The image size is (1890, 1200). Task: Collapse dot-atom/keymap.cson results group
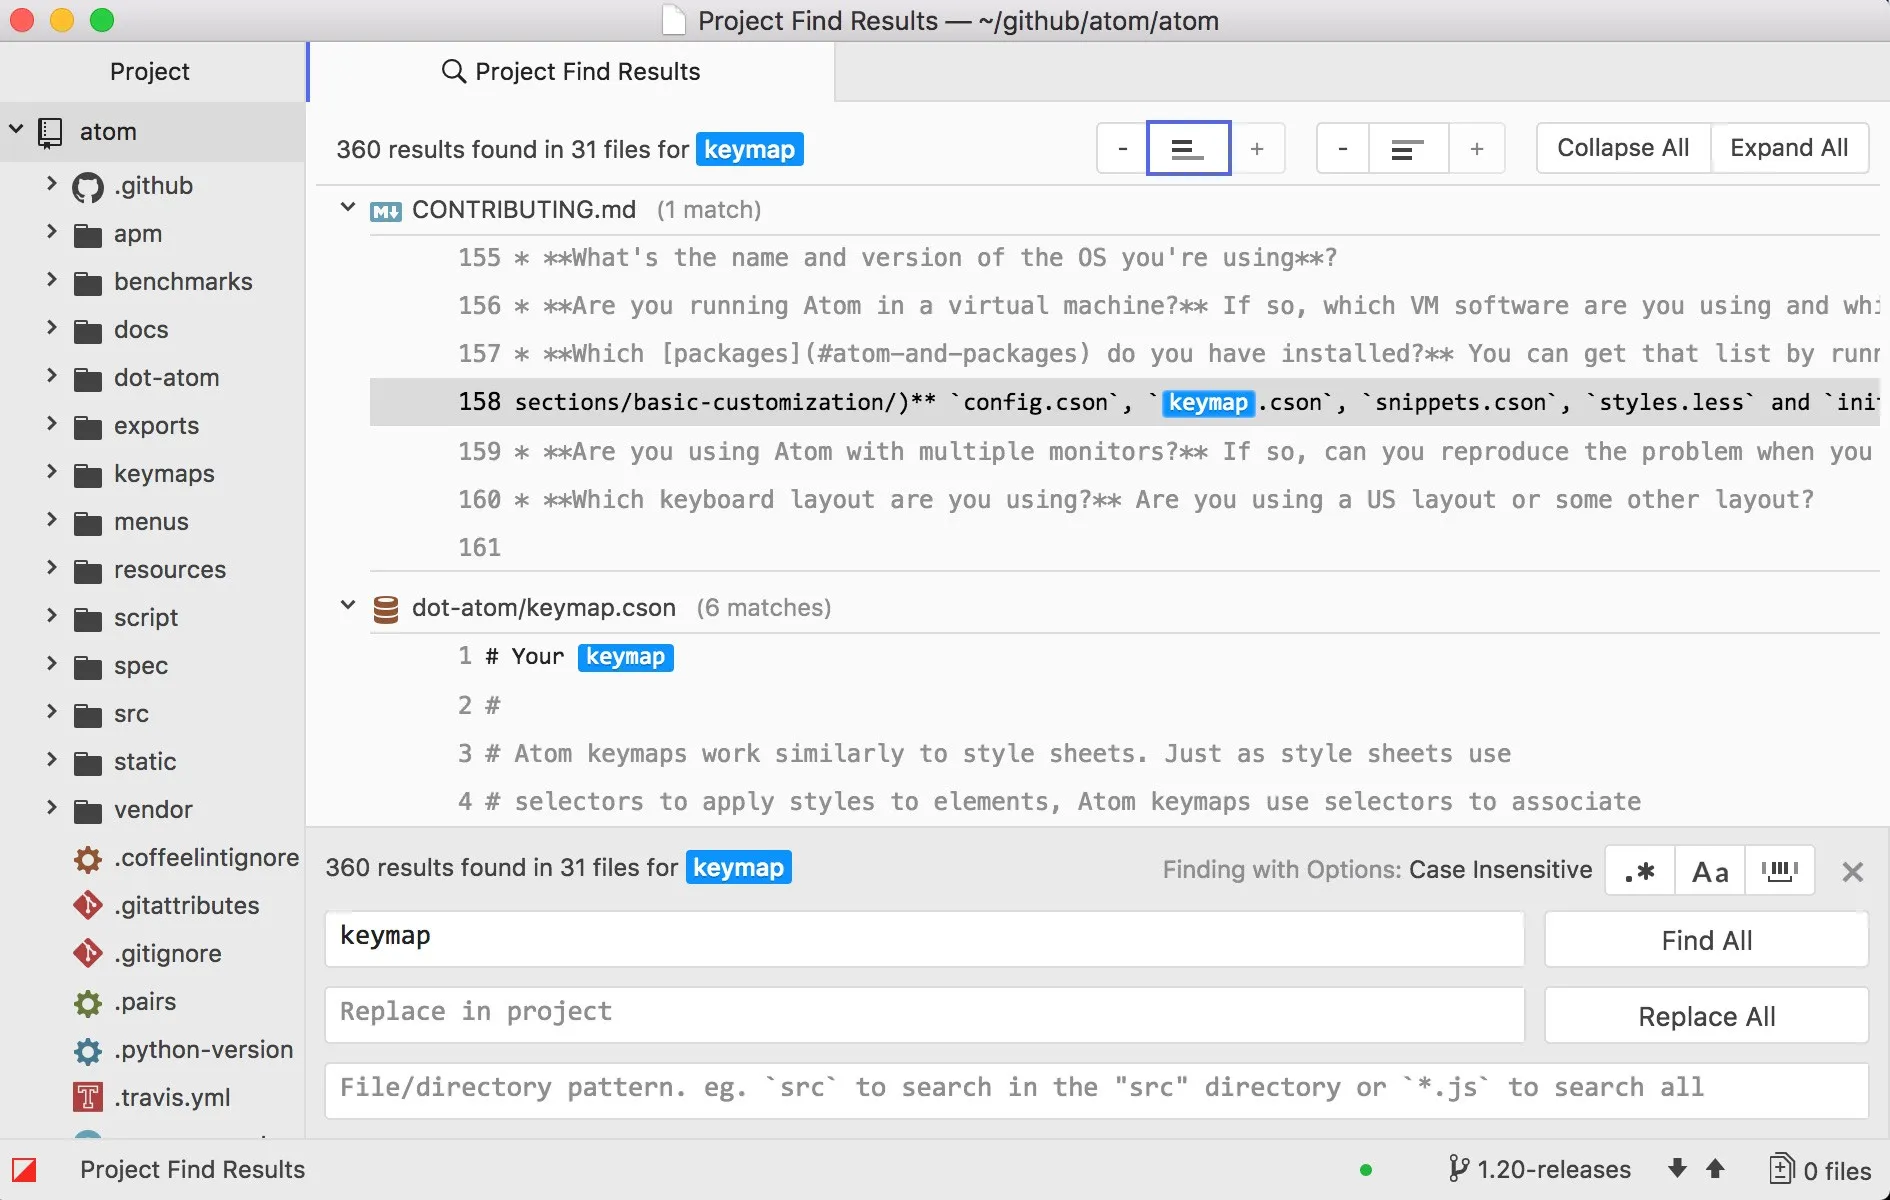348,606
